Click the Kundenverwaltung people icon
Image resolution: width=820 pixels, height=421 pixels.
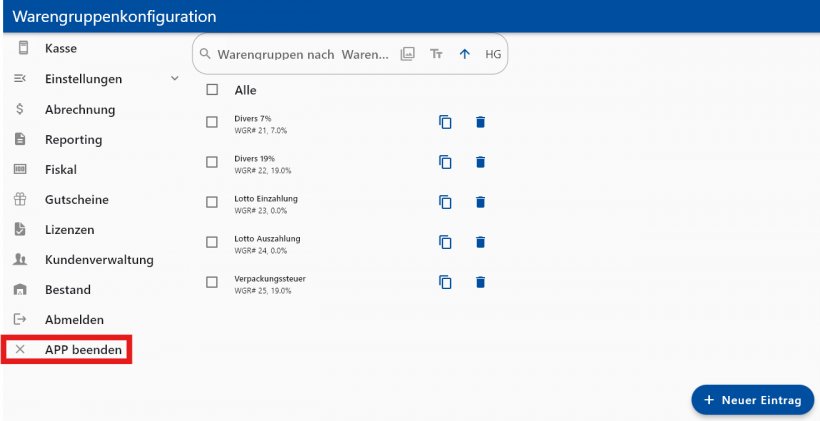click(x=20, y=259)
